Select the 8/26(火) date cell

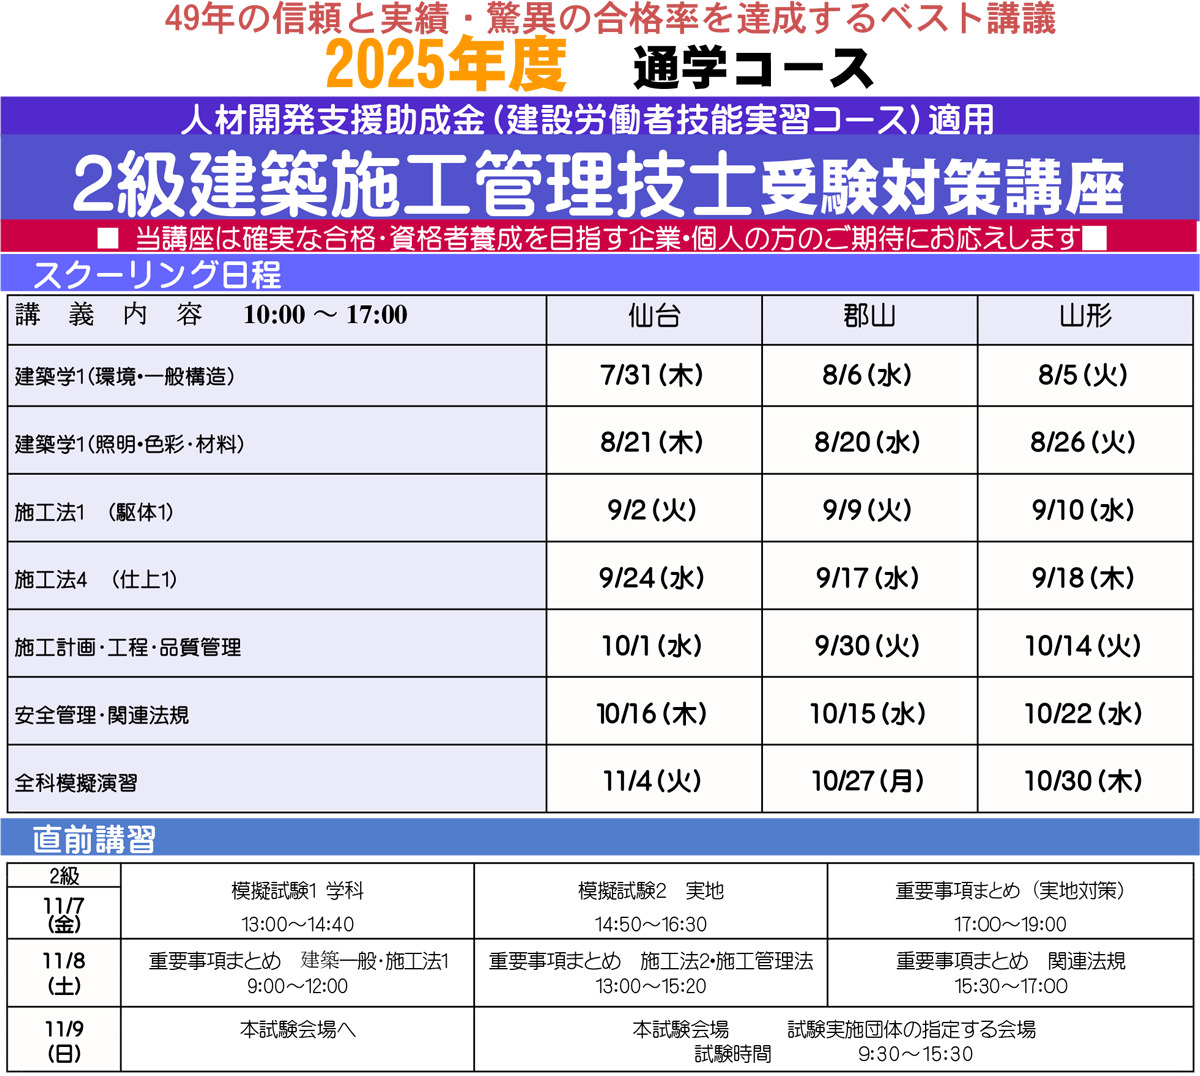point(1085,441)
